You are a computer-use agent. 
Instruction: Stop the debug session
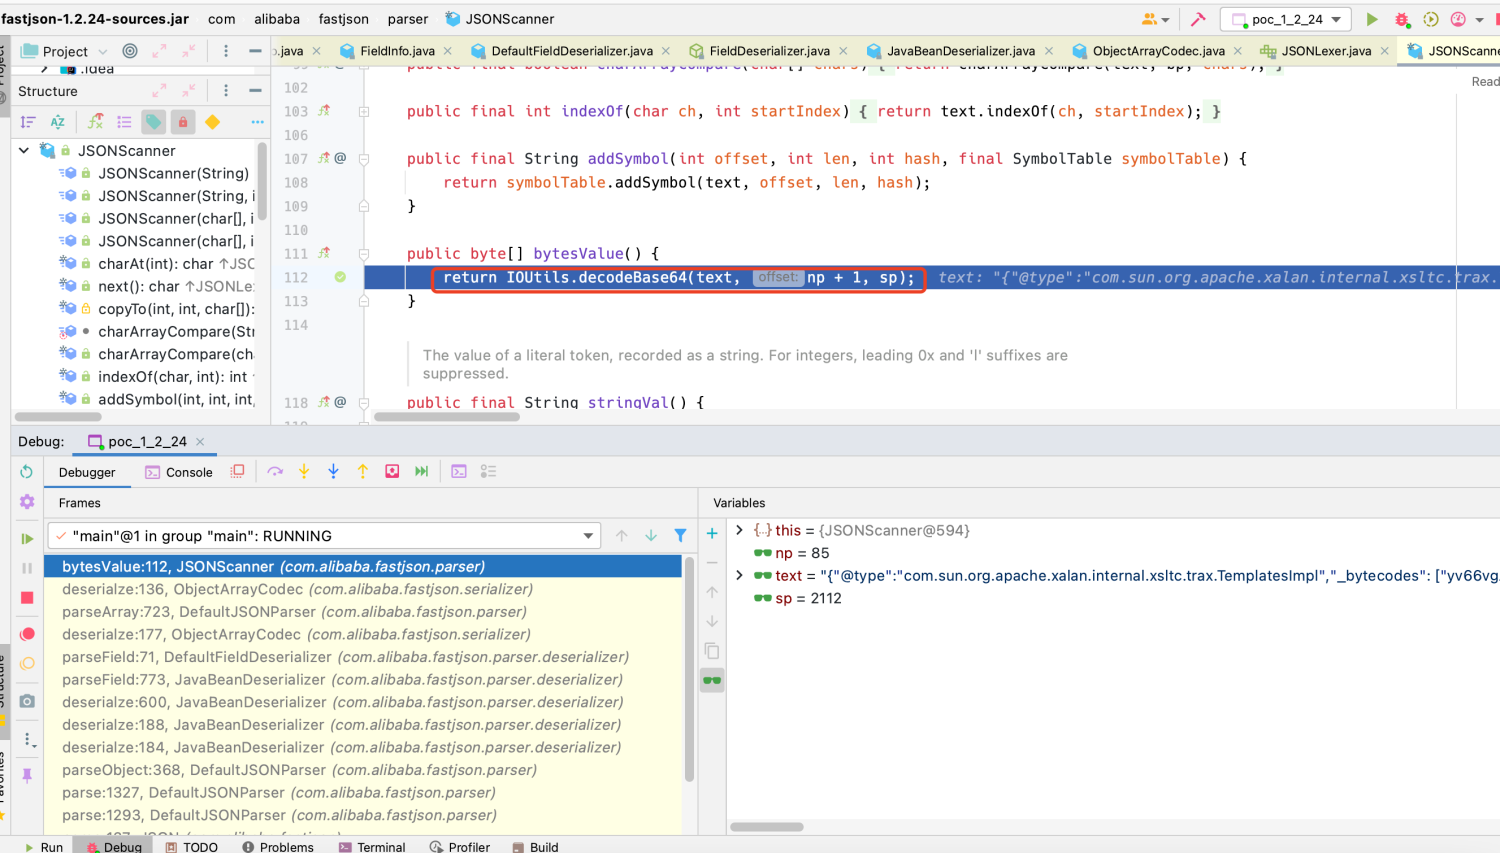click(x=27, y=598)
